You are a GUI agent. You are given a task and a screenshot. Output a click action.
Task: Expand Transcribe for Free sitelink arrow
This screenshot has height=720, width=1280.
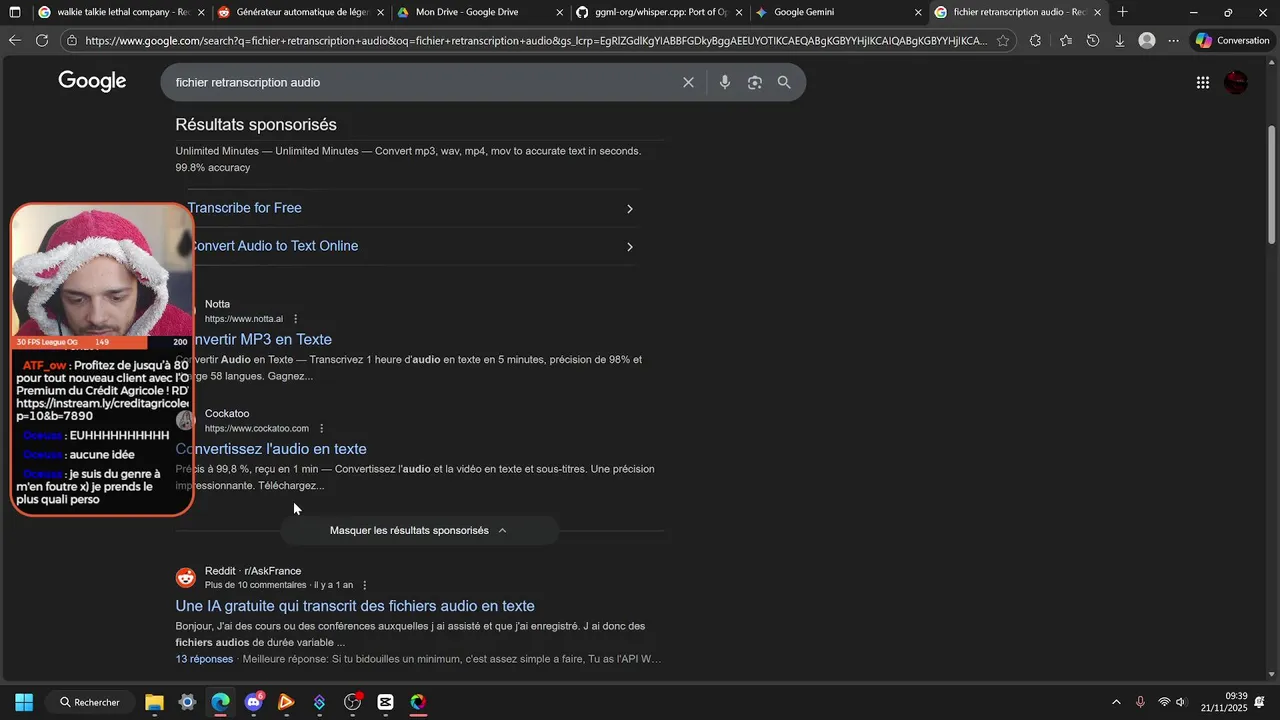[629, 209]
